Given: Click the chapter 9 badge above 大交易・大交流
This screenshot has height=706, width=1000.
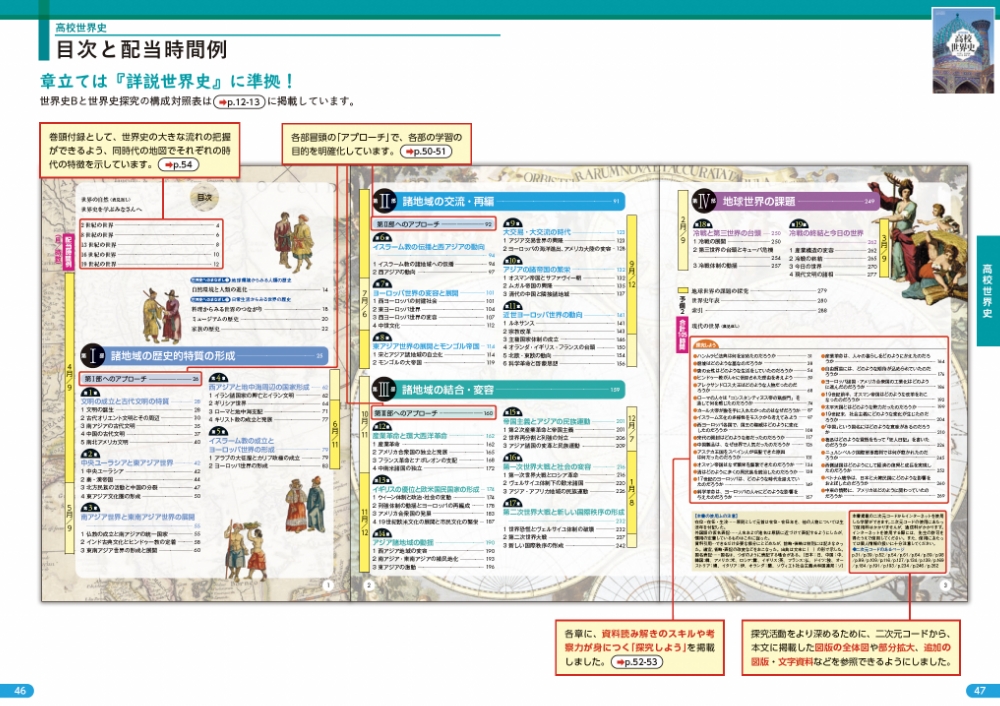Looking at the screenshot, I should coord(512,223).
